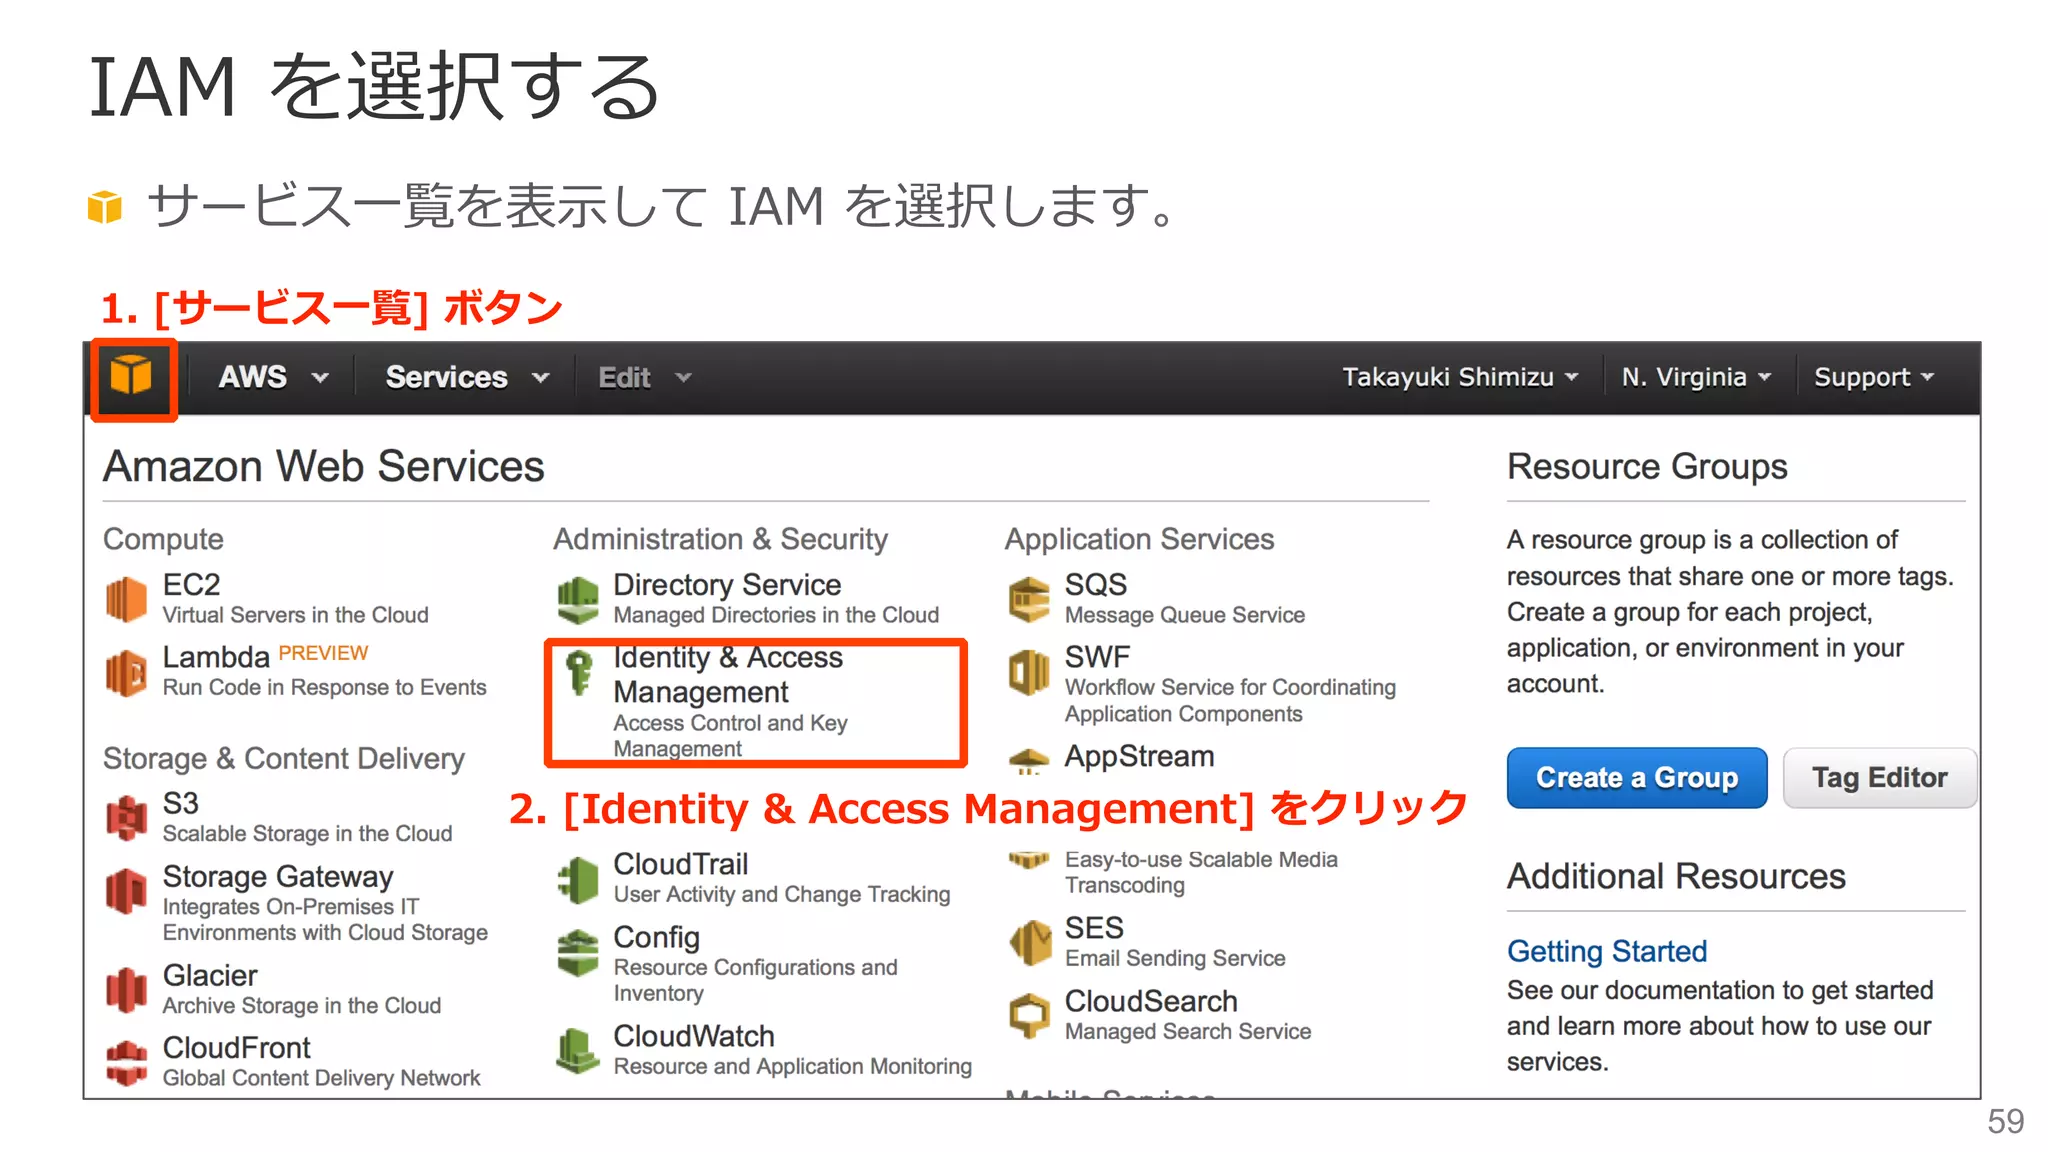
Task: Follow the Getting Started link
Action: 1607,951
